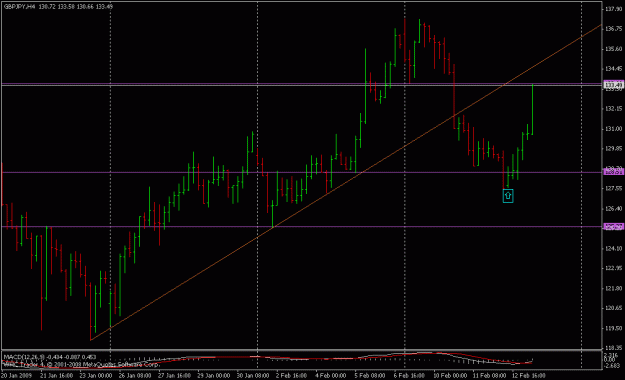625x380 pixels.
Task: Click the MACD scale value 2.316
Action: click(x=612, y=355)
